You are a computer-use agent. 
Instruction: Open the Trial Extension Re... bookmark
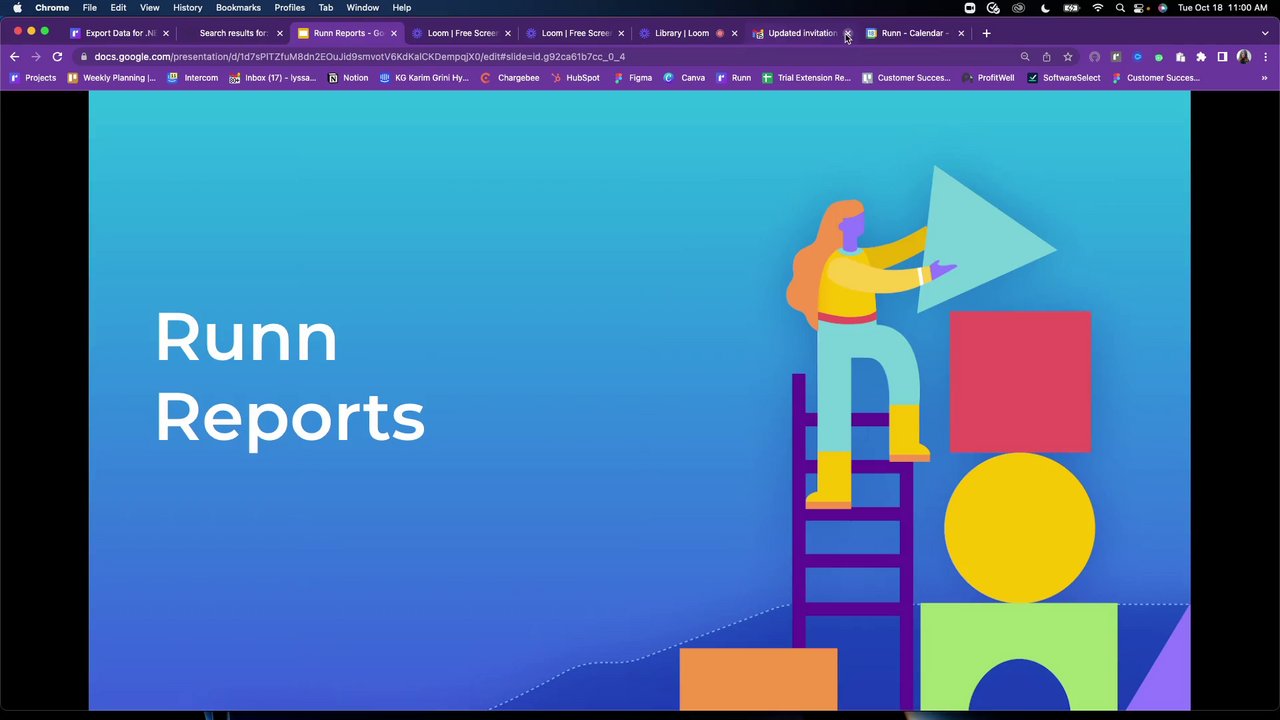click(806, 78)
